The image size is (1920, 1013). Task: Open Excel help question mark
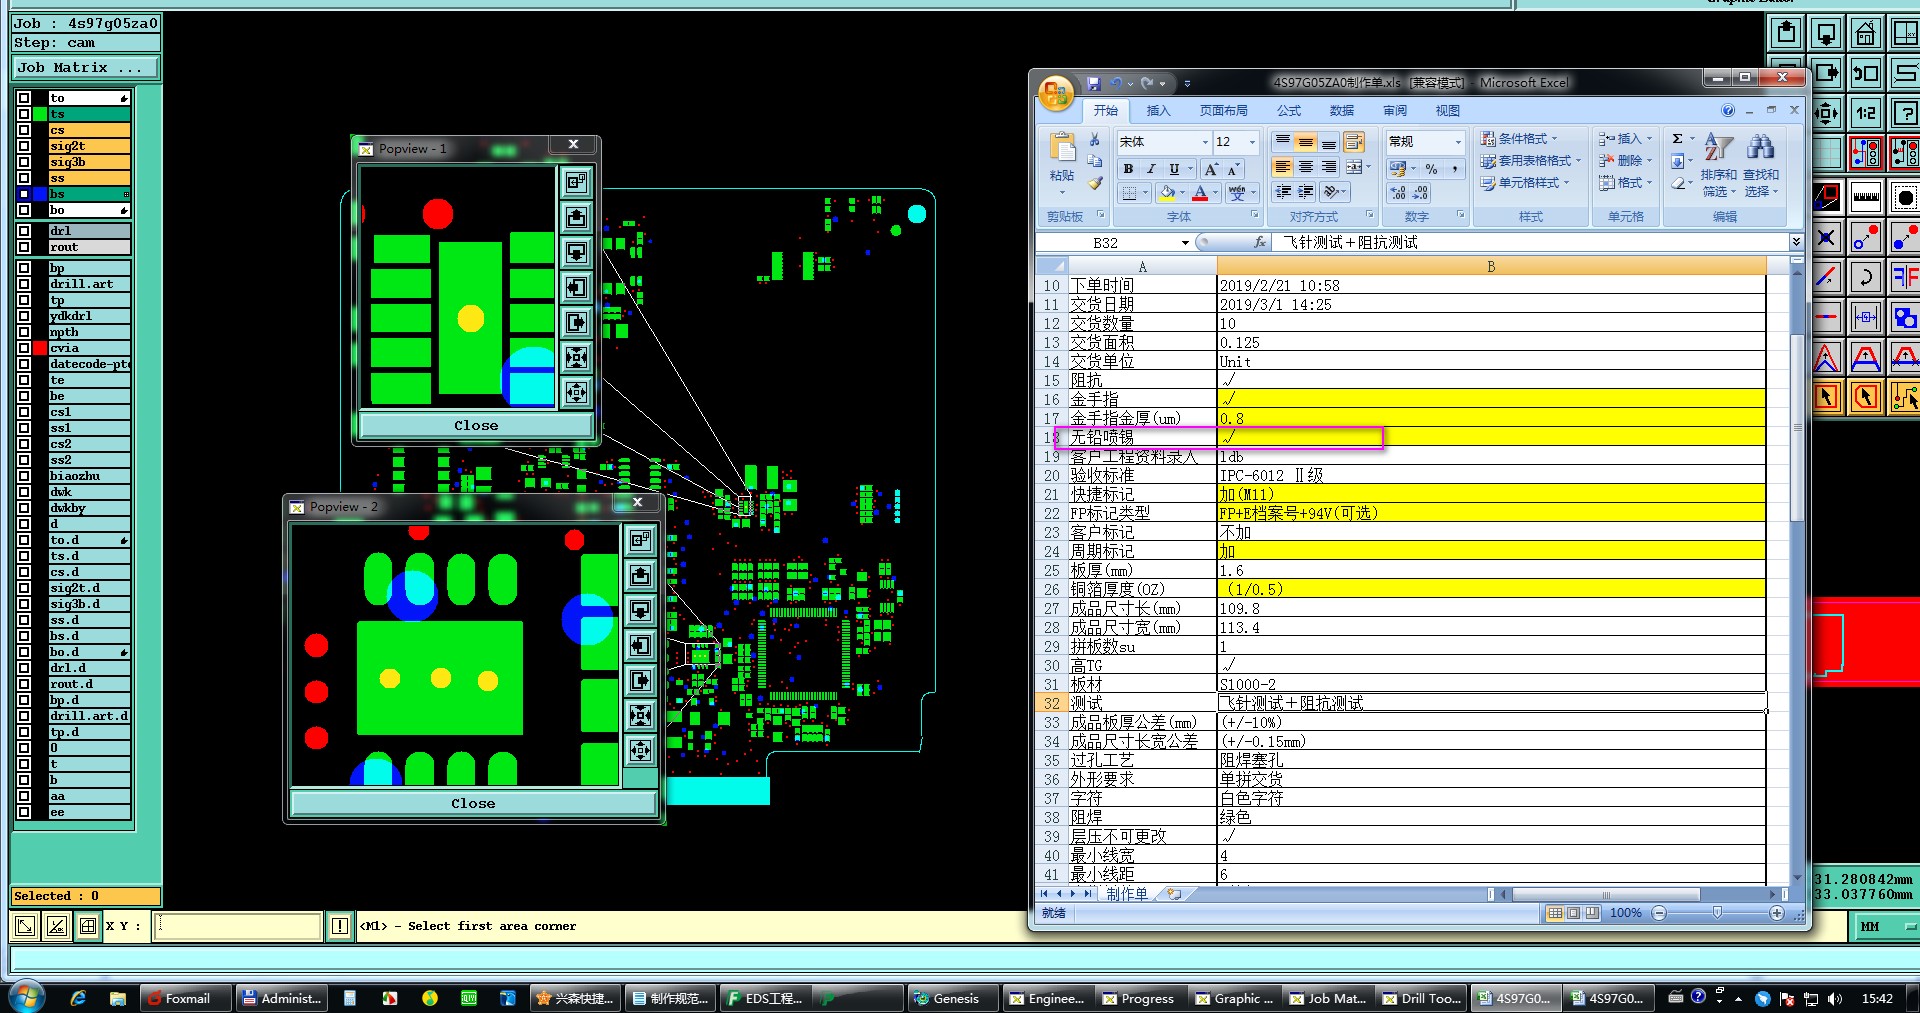click(x=1728, y=110)
